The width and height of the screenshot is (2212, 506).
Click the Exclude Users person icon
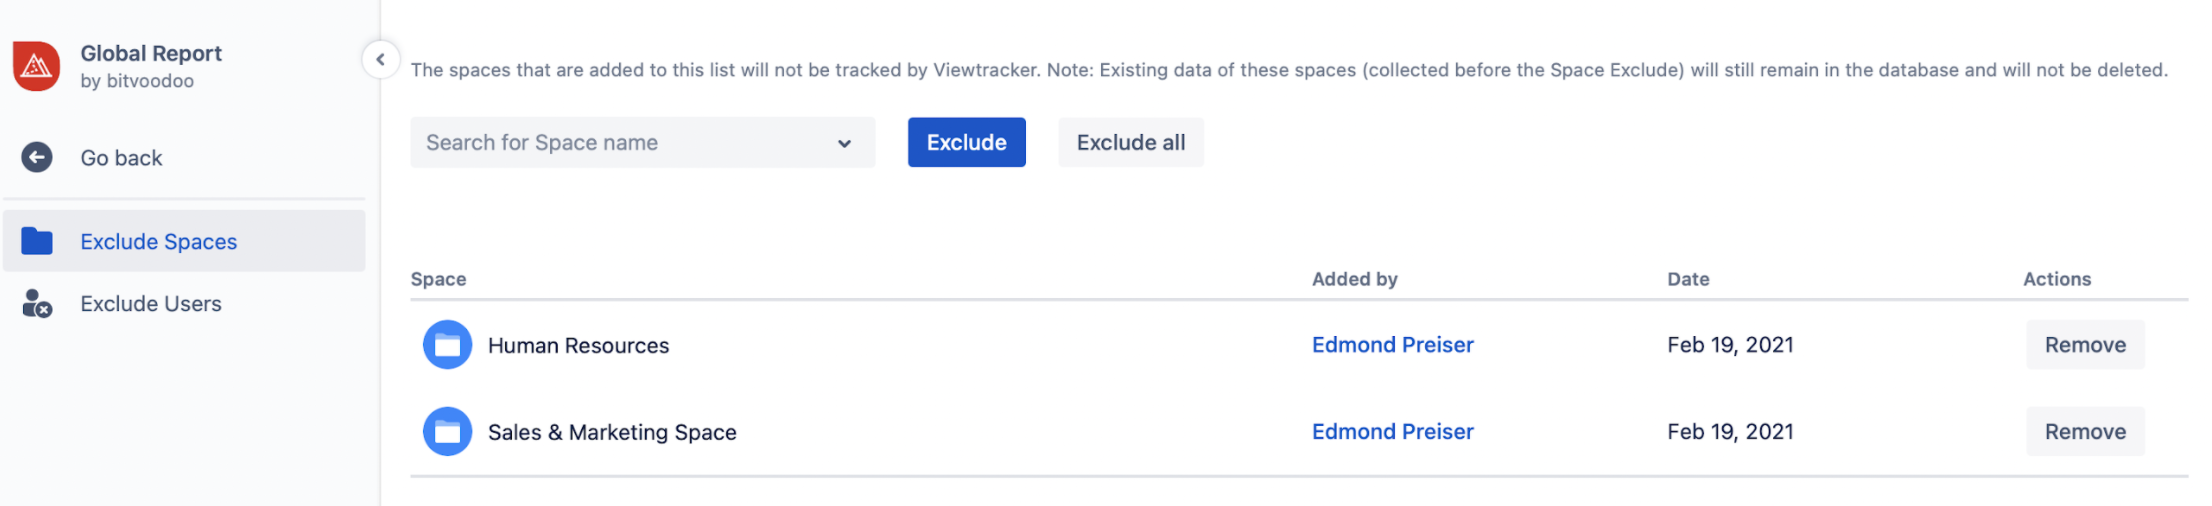tap(37, 304)
